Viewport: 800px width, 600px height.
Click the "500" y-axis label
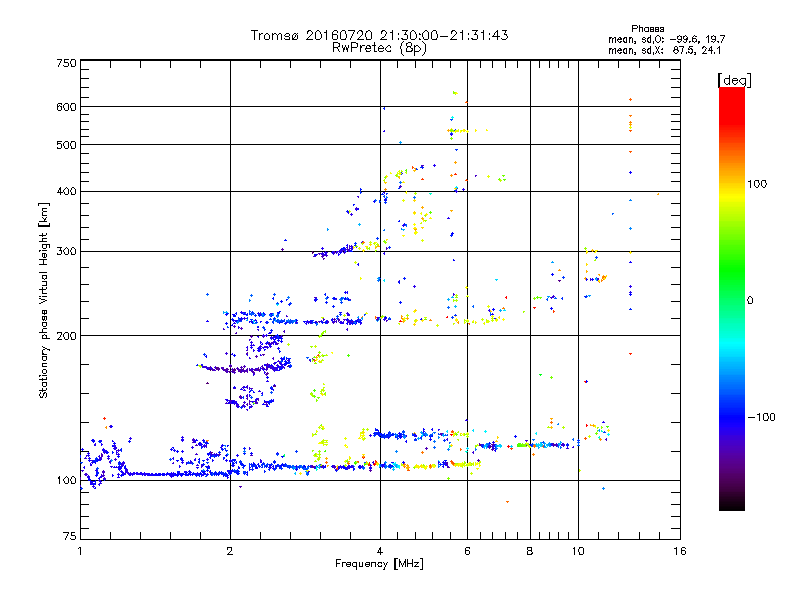pyautogui.click(x=66, y=145)
